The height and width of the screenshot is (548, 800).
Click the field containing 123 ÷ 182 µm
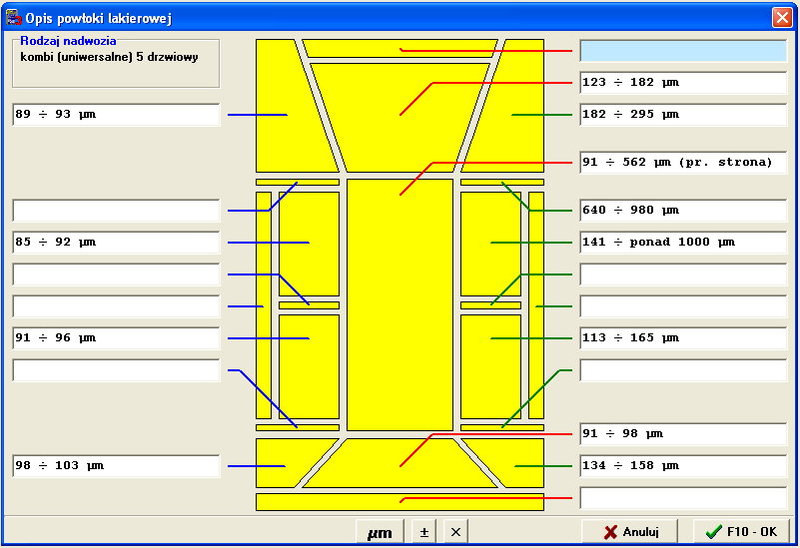coord(683,83)
